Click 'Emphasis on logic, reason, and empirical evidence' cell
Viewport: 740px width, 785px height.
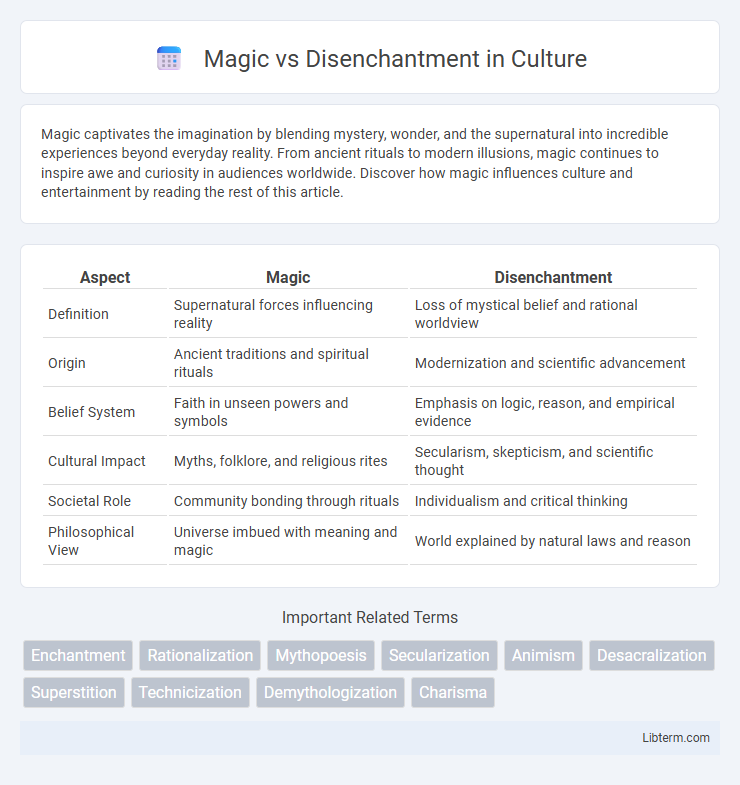tap(553, 412)
